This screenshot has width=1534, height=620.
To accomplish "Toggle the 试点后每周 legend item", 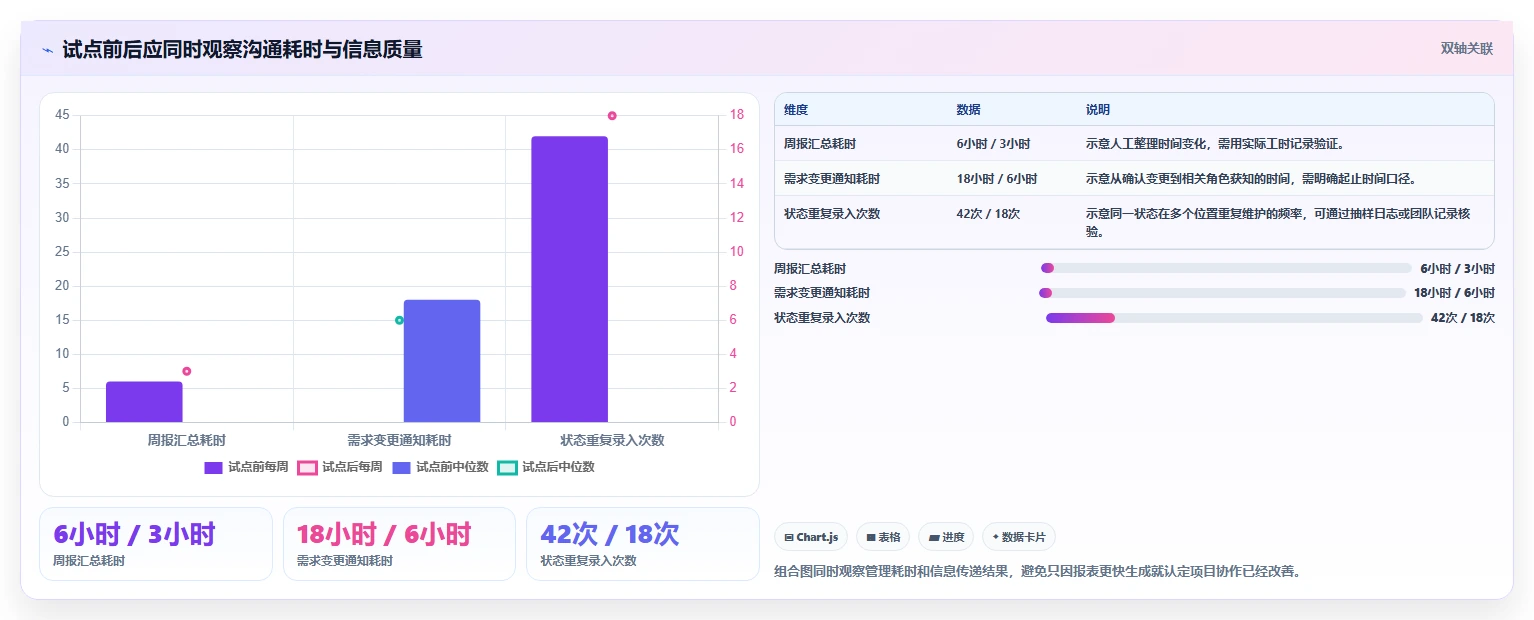I will coord(340,467).
